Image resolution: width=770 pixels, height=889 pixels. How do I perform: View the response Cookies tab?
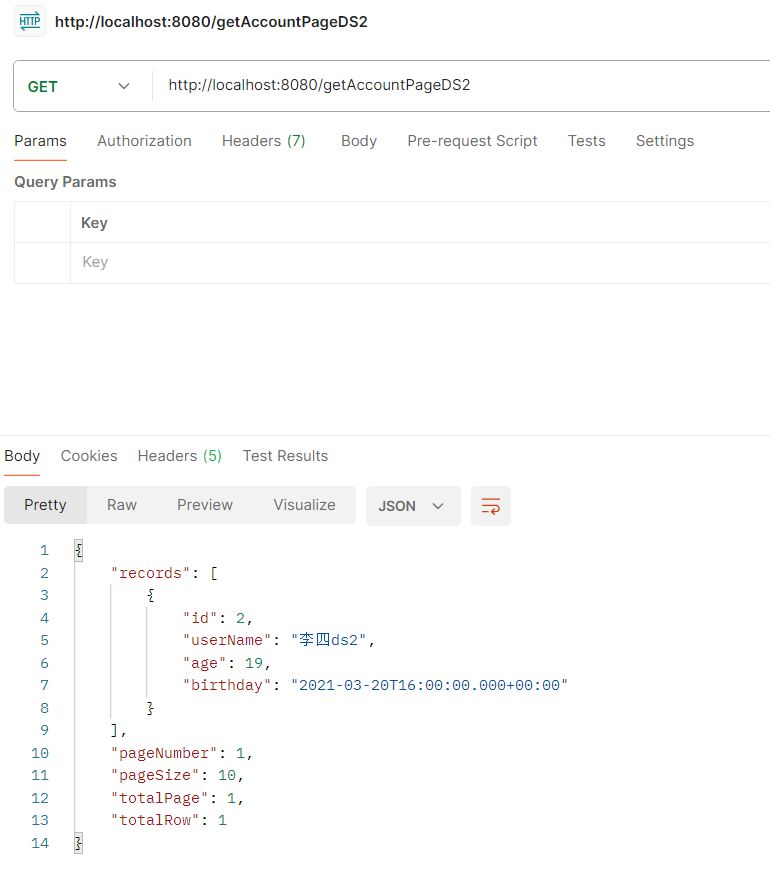point(89,456)
